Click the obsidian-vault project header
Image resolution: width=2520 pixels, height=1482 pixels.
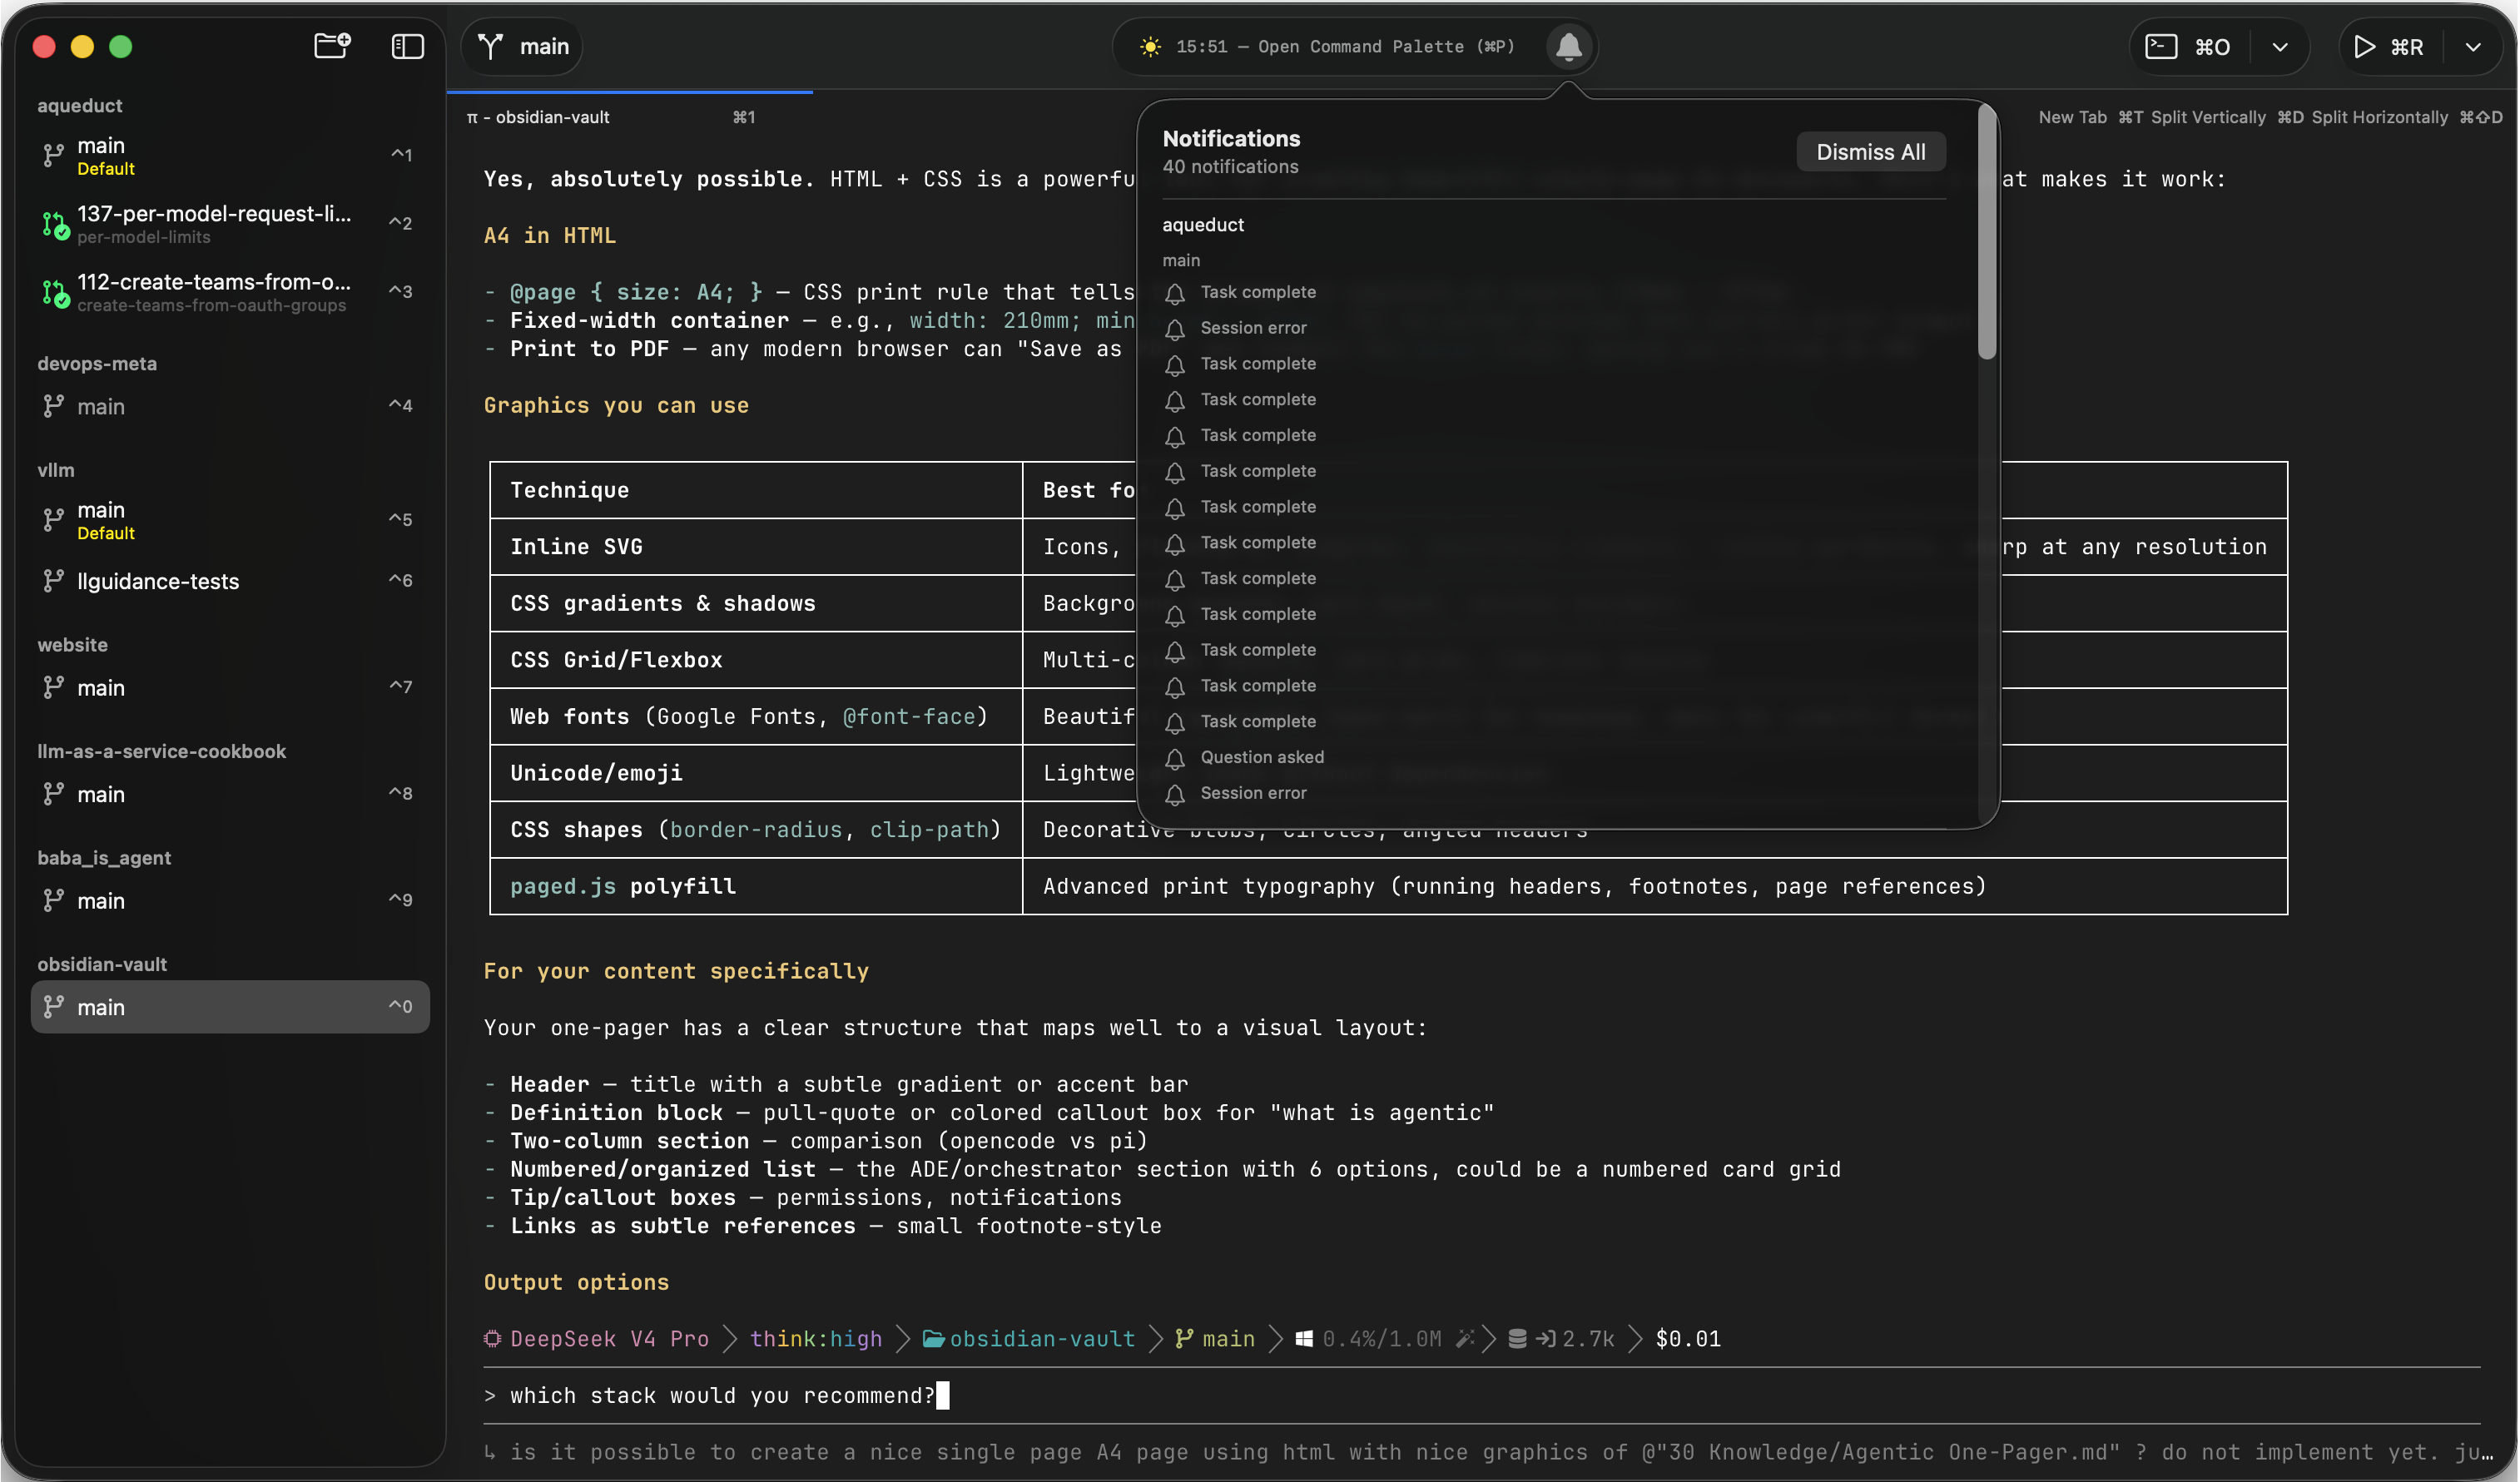102,964
